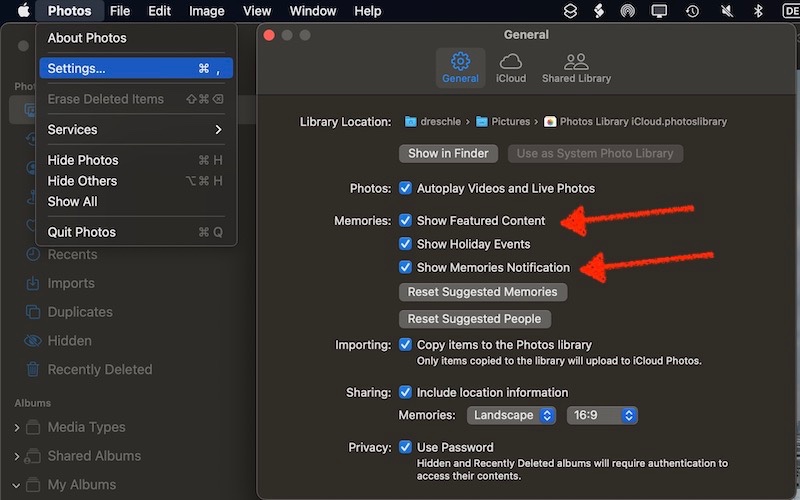Image resolution: width=800 pixels, height=500 pixels.
Task: Select Hidden in the sidebar
Action: (x=69, y=340)
